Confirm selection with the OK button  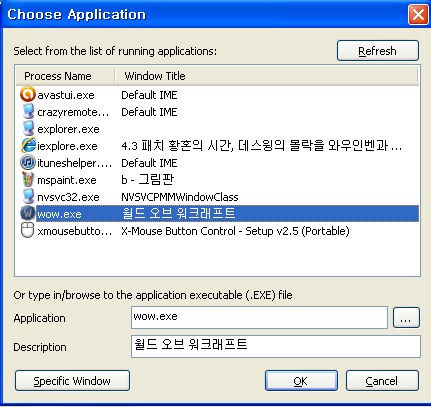[x=301, y=380]
